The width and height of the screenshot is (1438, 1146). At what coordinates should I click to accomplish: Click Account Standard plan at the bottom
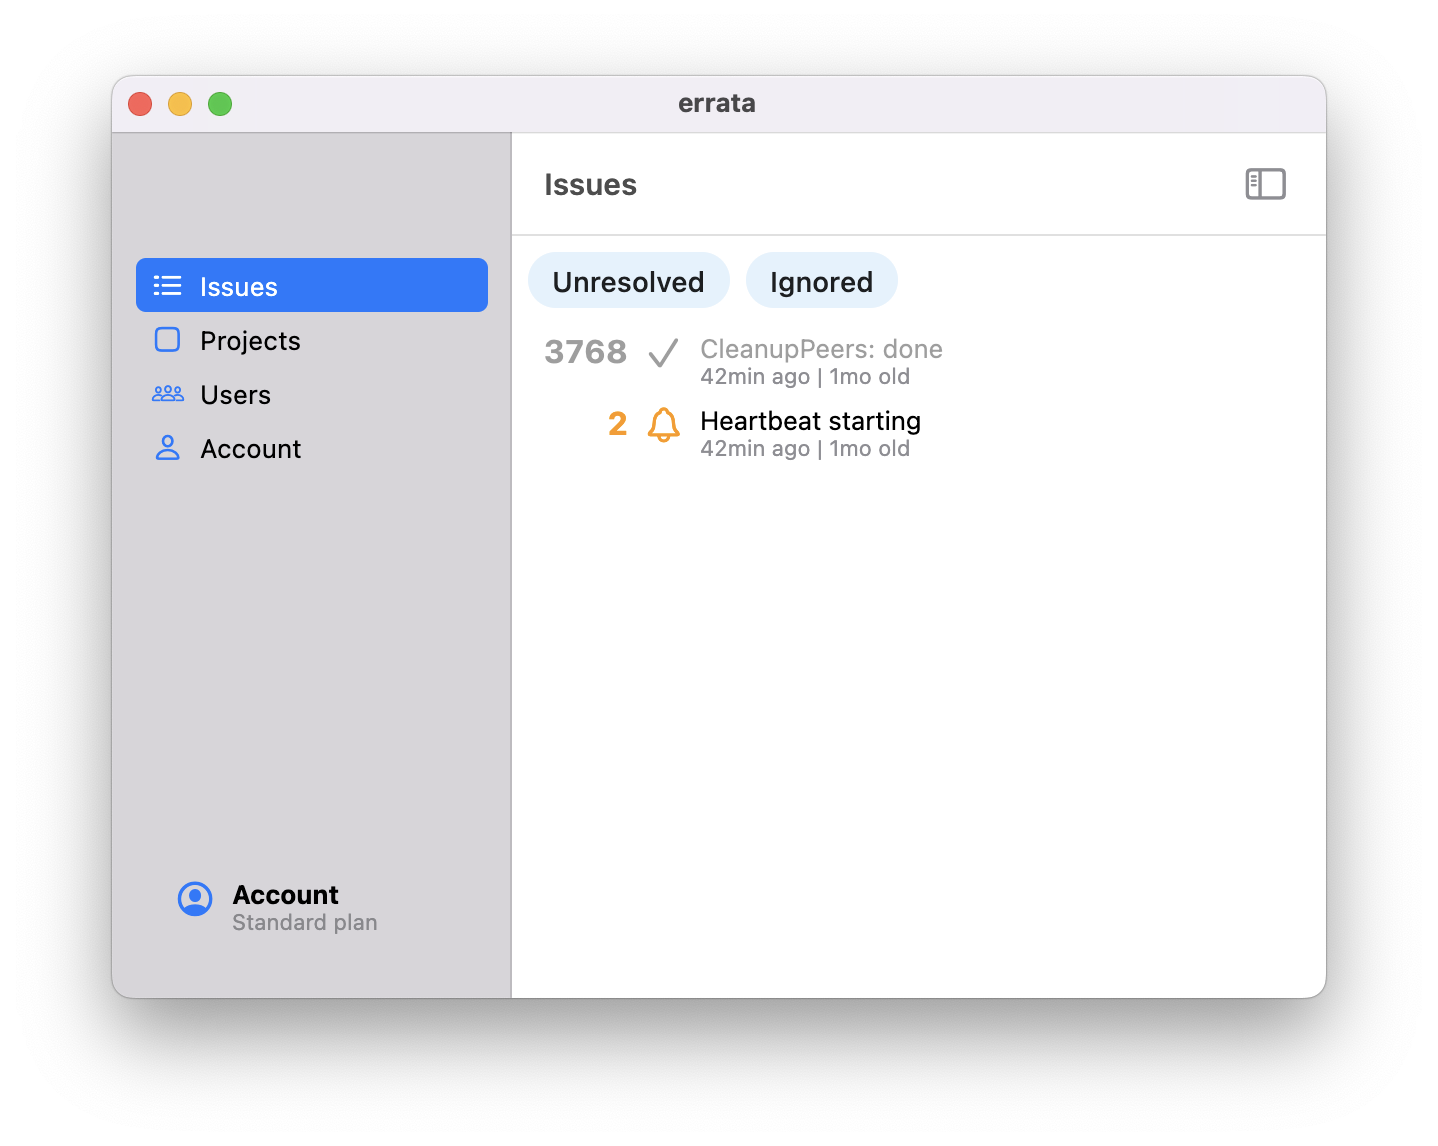tap(284, 905)
